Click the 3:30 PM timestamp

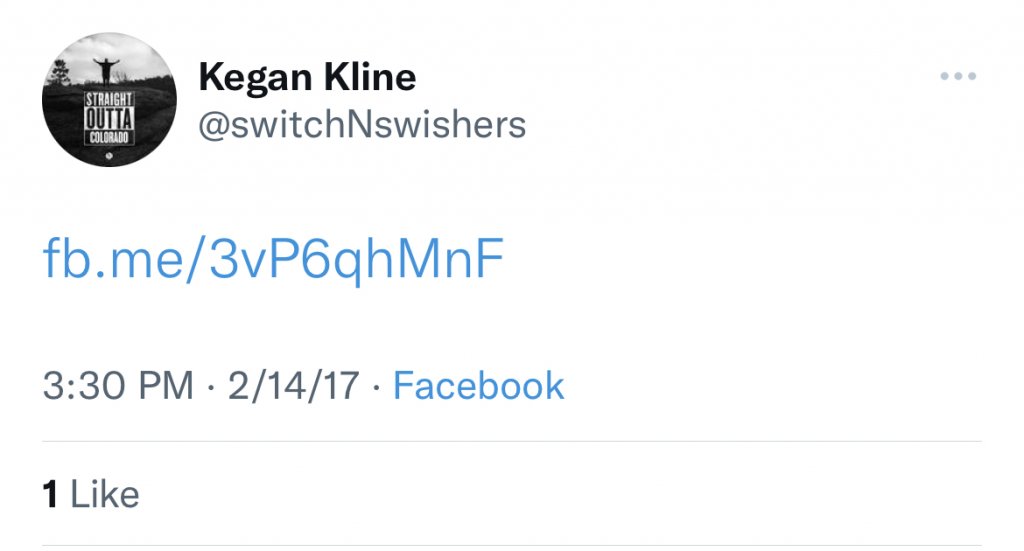(x=118, y=386)
